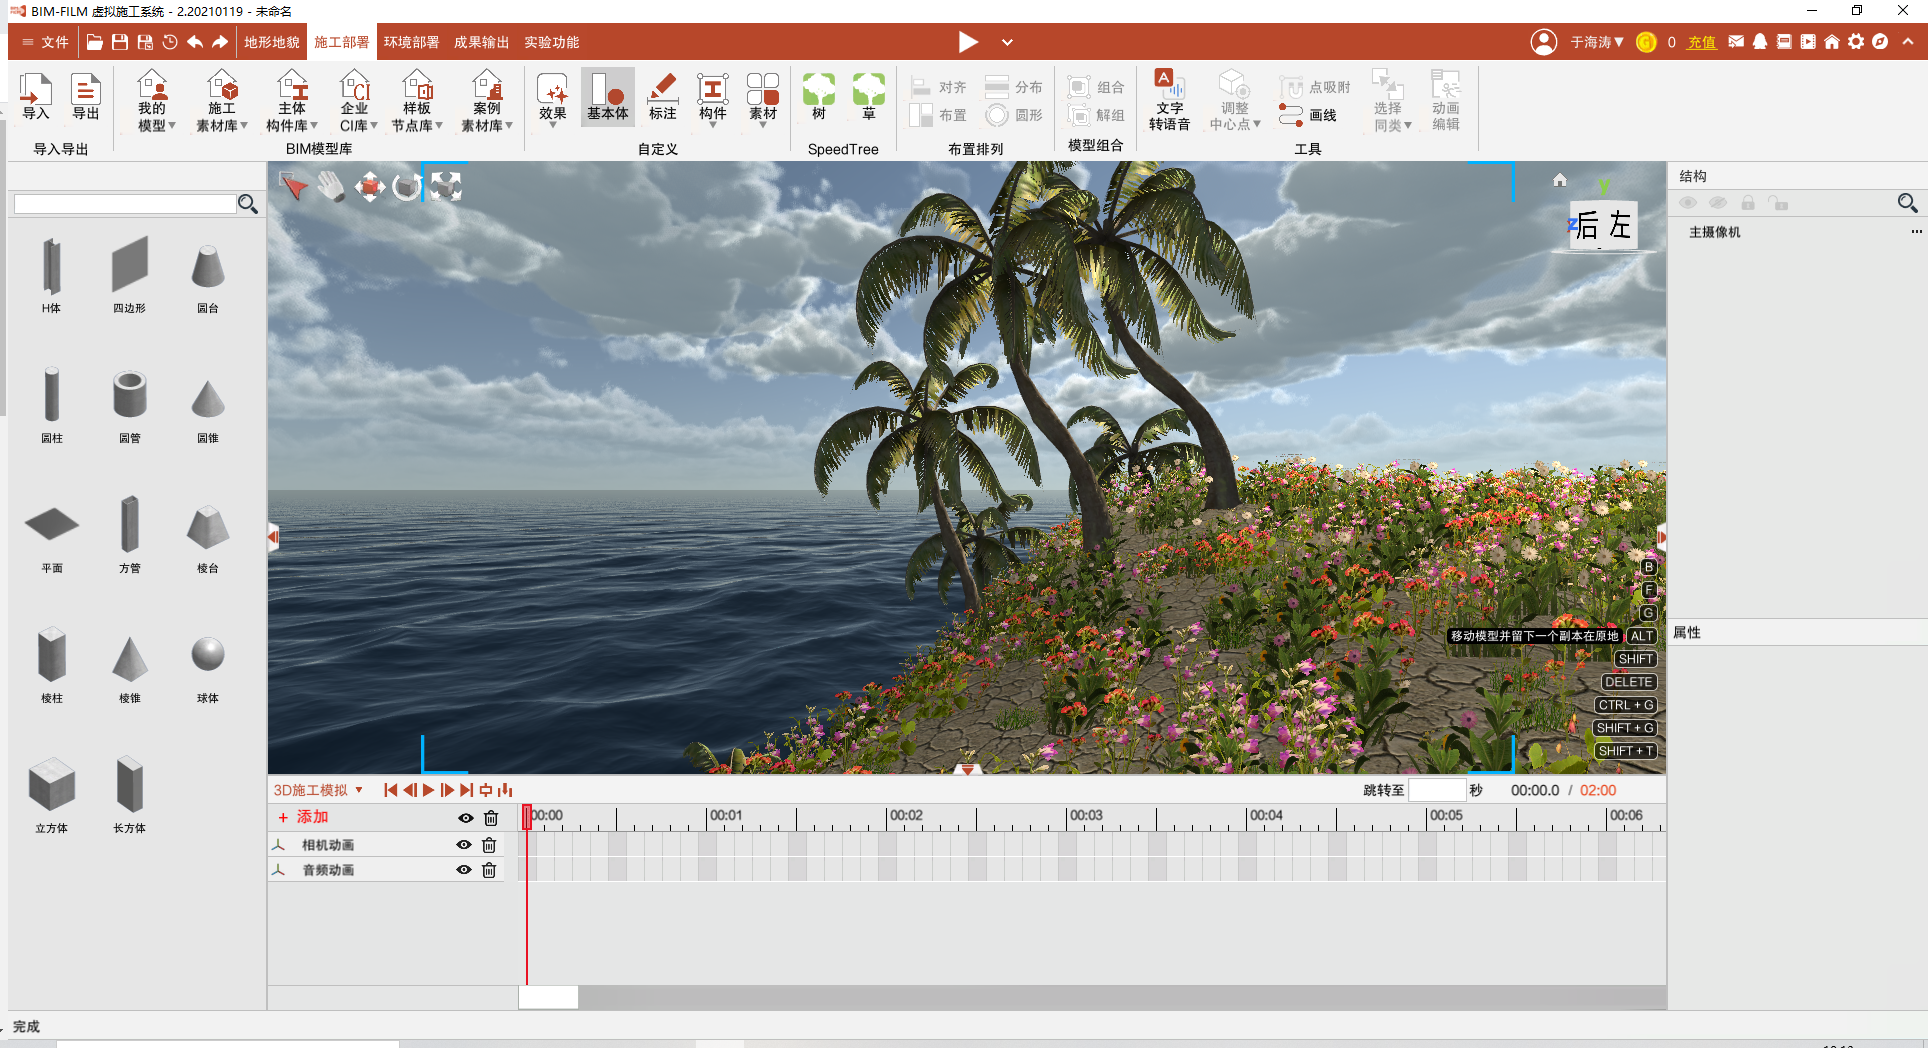Image resolution: width=1928 pixels, height=1048 pixels.
Task: Click the timeline horizontal scrollbar thumb
Action: [x=548, y=997]
